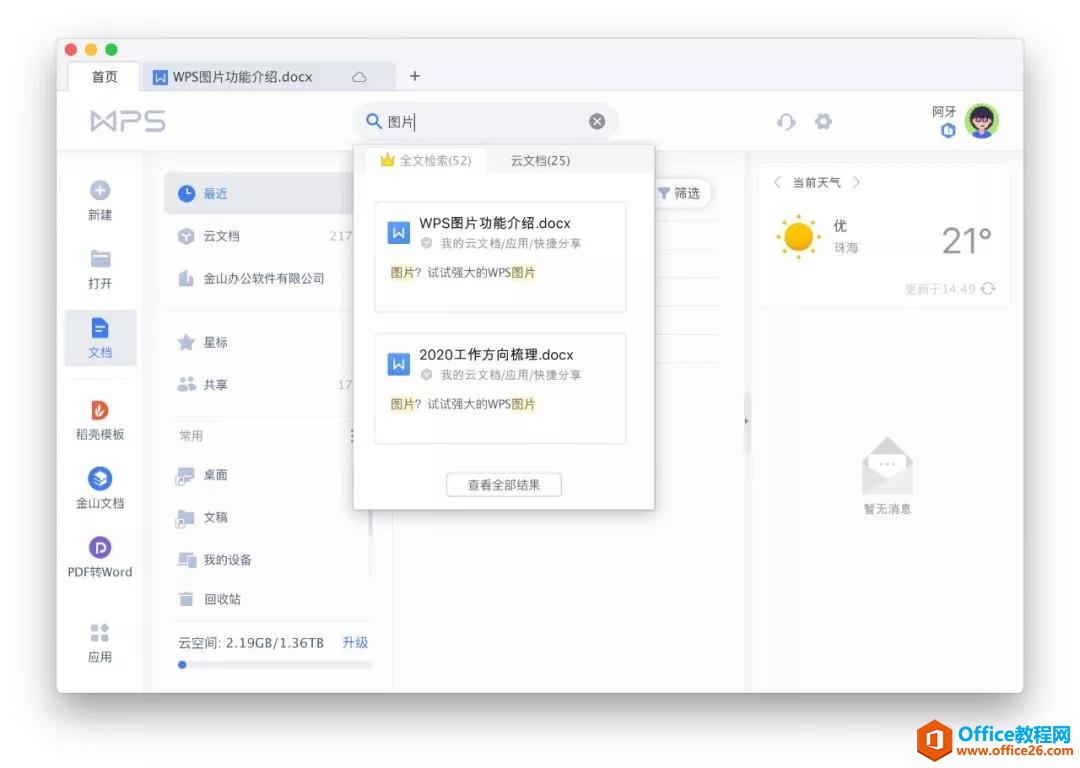Go to next card with right chevron
The width and height of the screenshot is (1080, 768).
pyautogui.click(x=856, y=183)
